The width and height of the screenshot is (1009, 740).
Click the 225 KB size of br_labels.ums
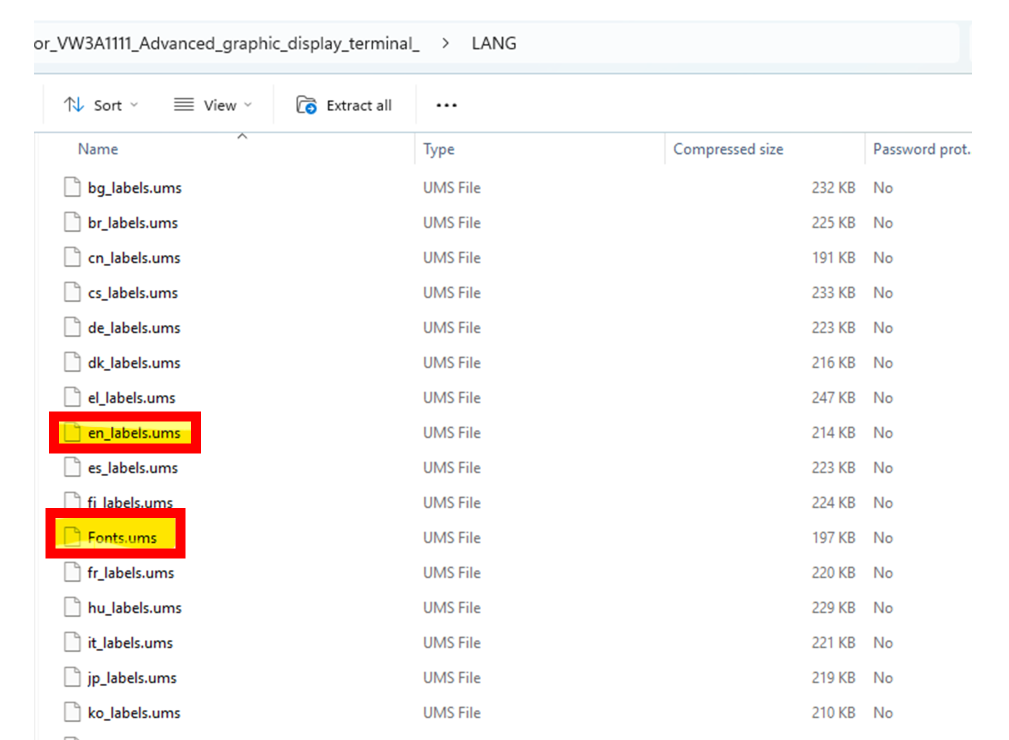pyautogui.click(x=833, y=222)
